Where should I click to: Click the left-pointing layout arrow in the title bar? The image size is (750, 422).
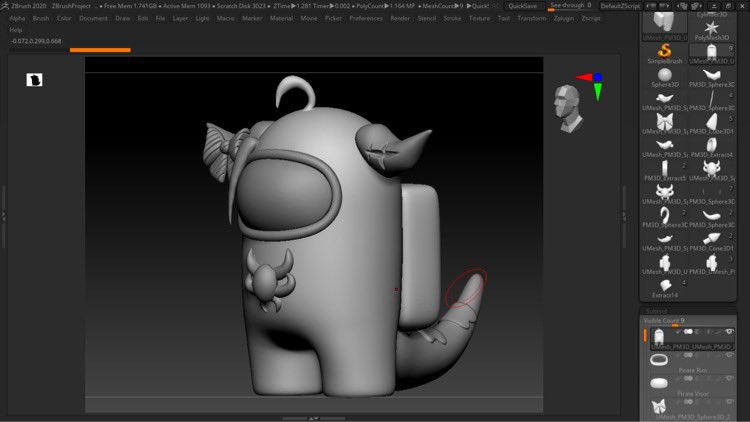(x=652, y=6)
